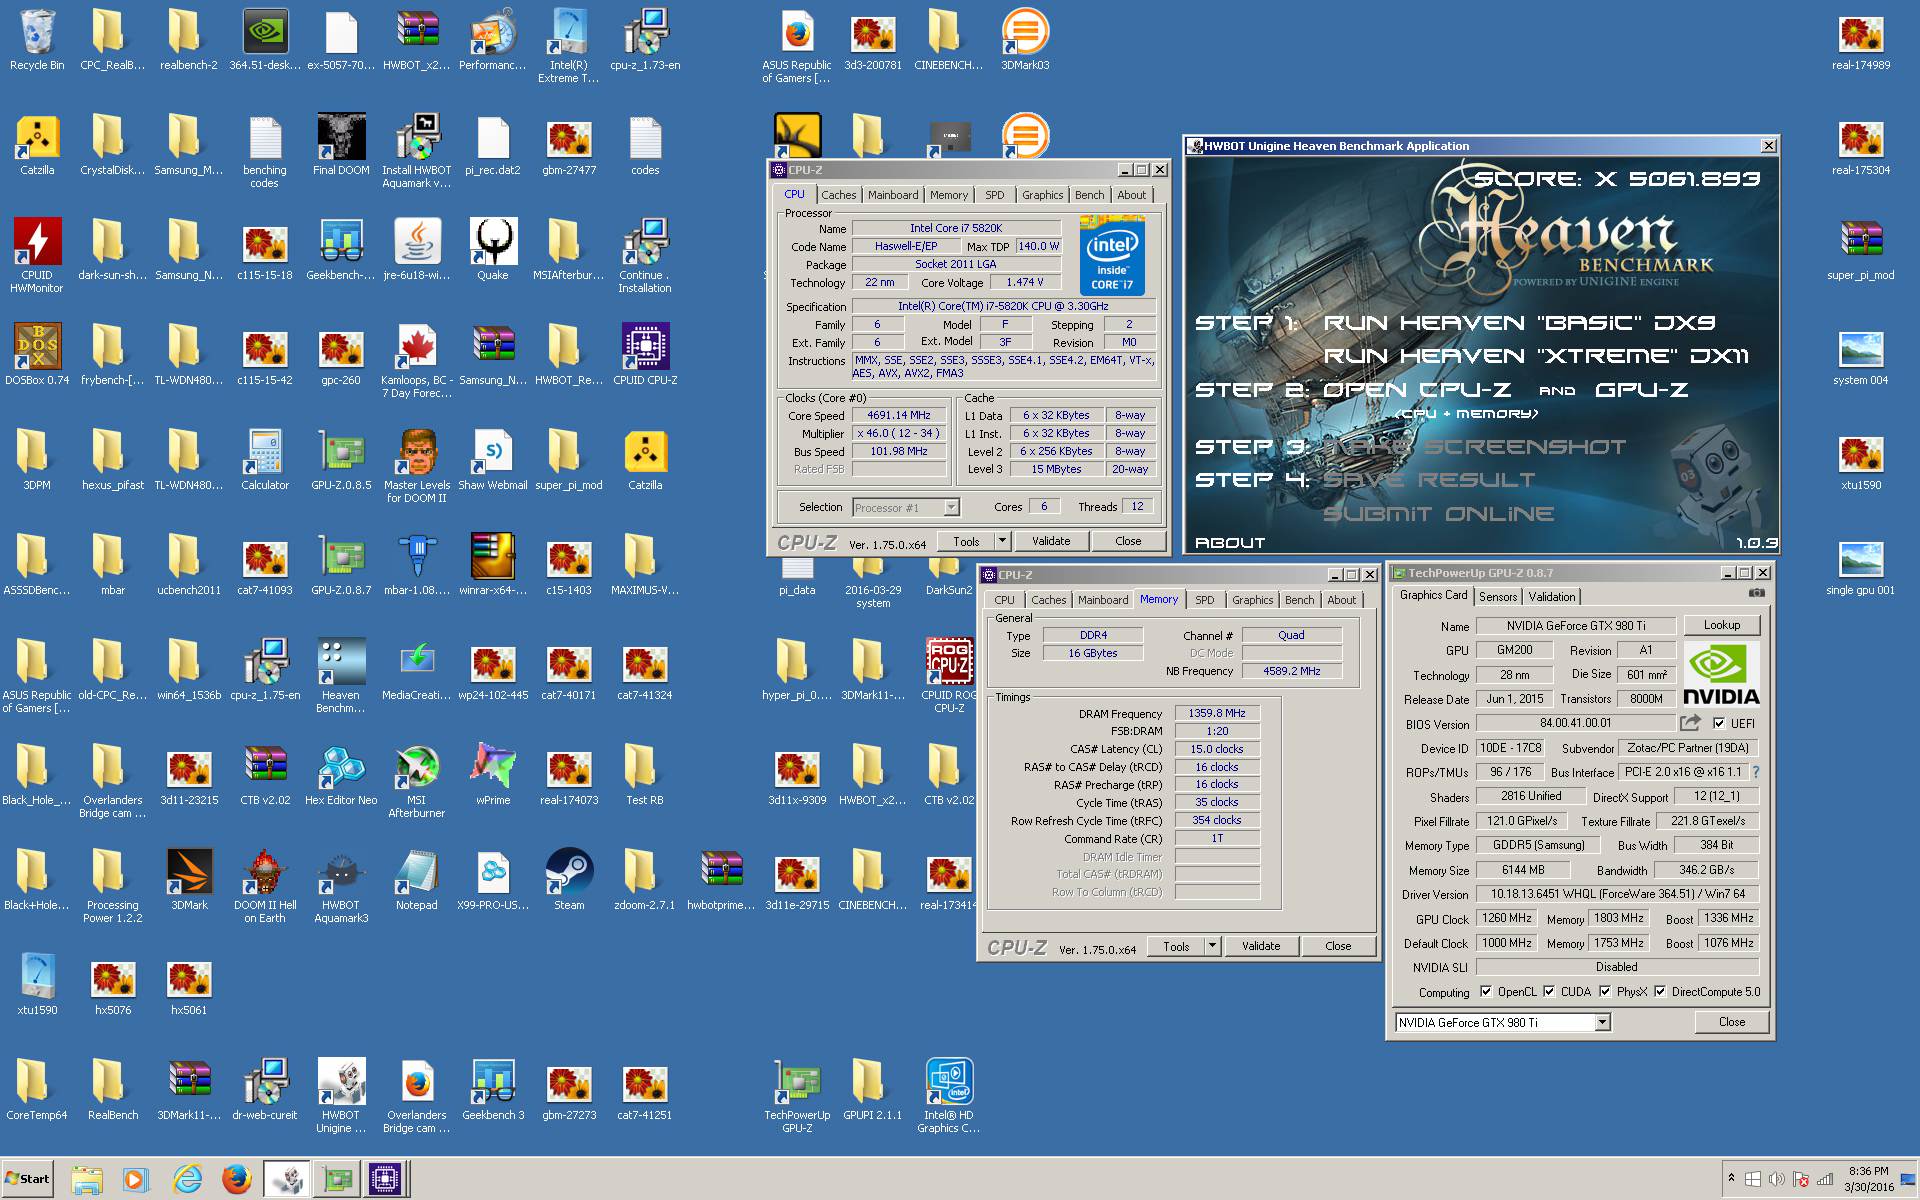Screen dimensions: 1920x1200
Task: Open Geekbench 3 desktop icon
Action: click(493, 1090)
